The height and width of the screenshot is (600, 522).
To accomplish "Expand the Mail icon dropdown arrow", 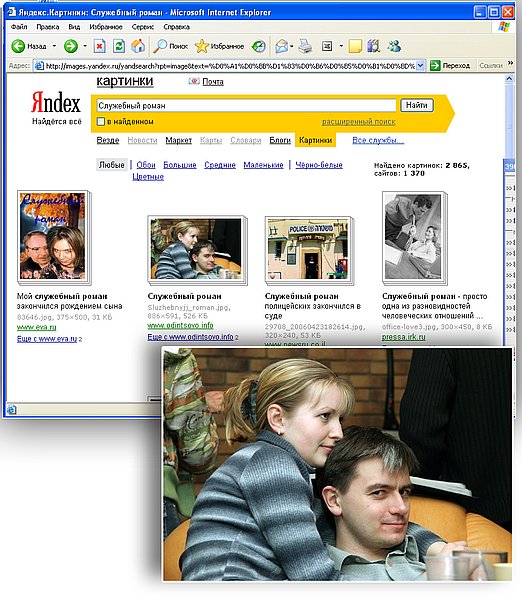I will coord(292,46).
